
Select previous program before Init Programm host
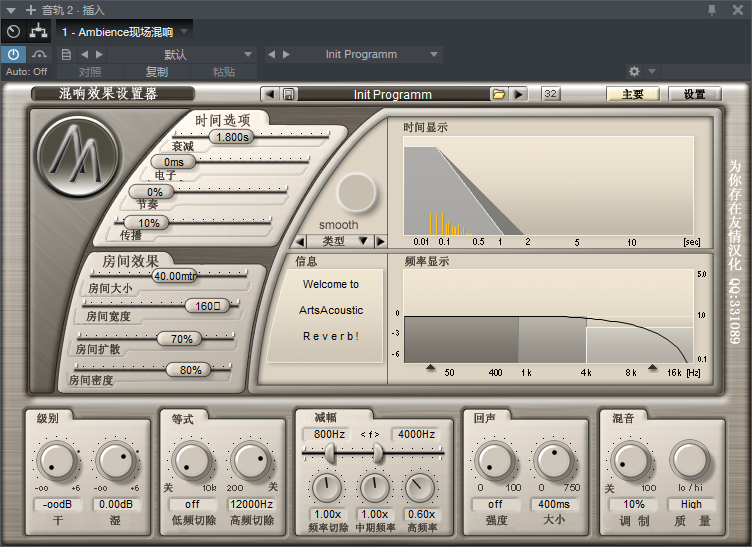tap(271, 54)
